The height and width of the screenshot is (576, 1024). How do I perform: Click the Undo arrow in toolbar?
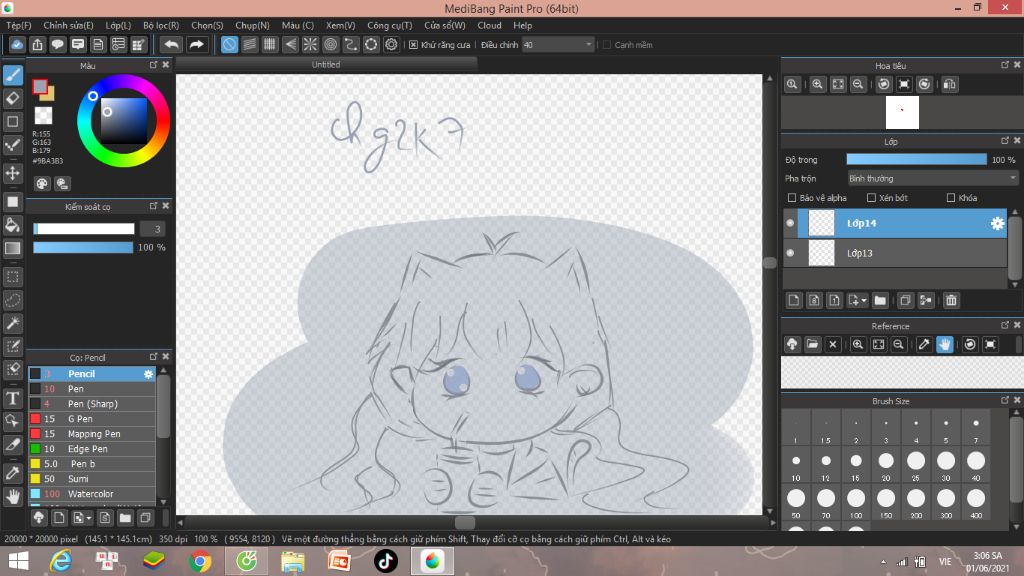pos(172,44)
